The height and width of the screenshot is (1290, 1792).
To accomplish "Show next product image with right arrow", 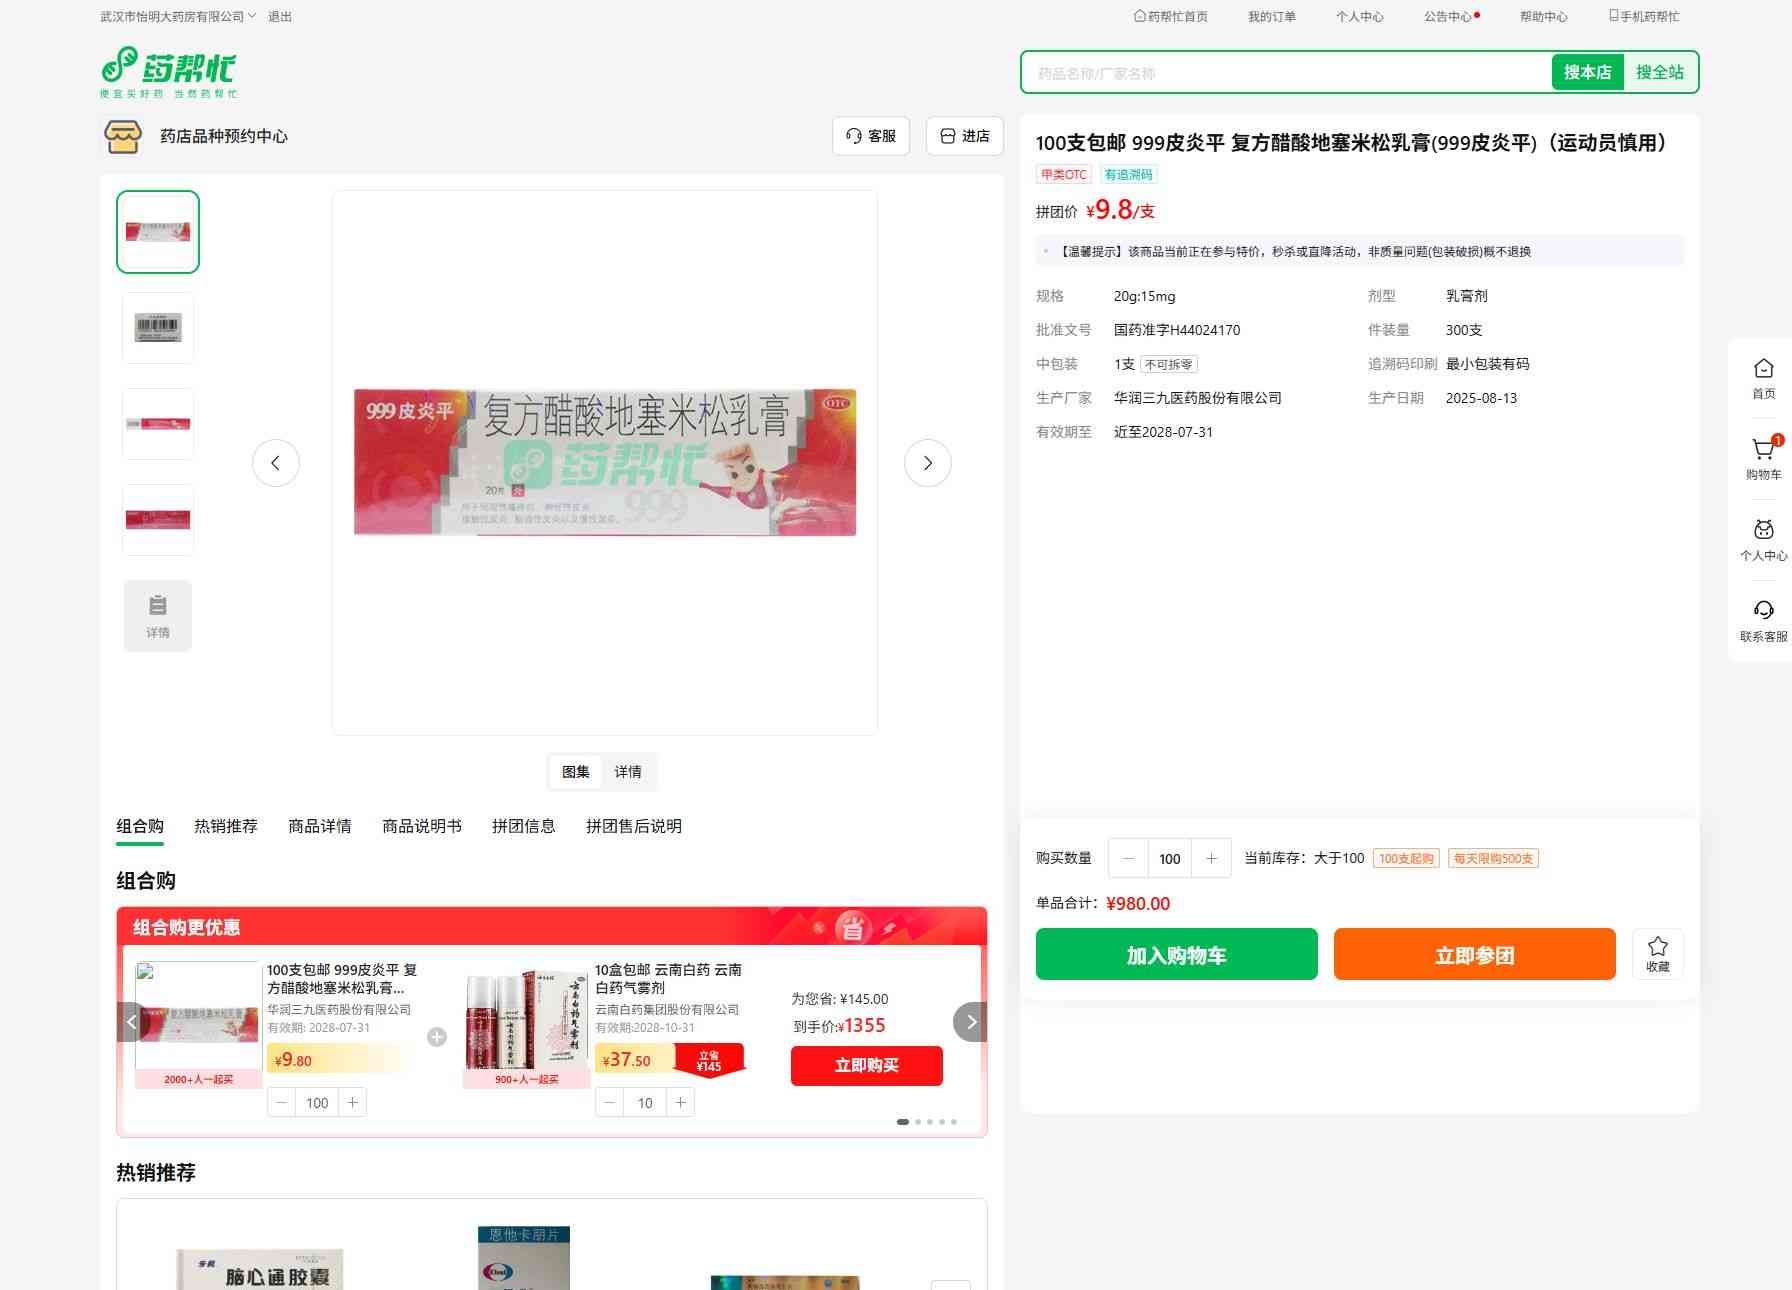I will point(927,463).
